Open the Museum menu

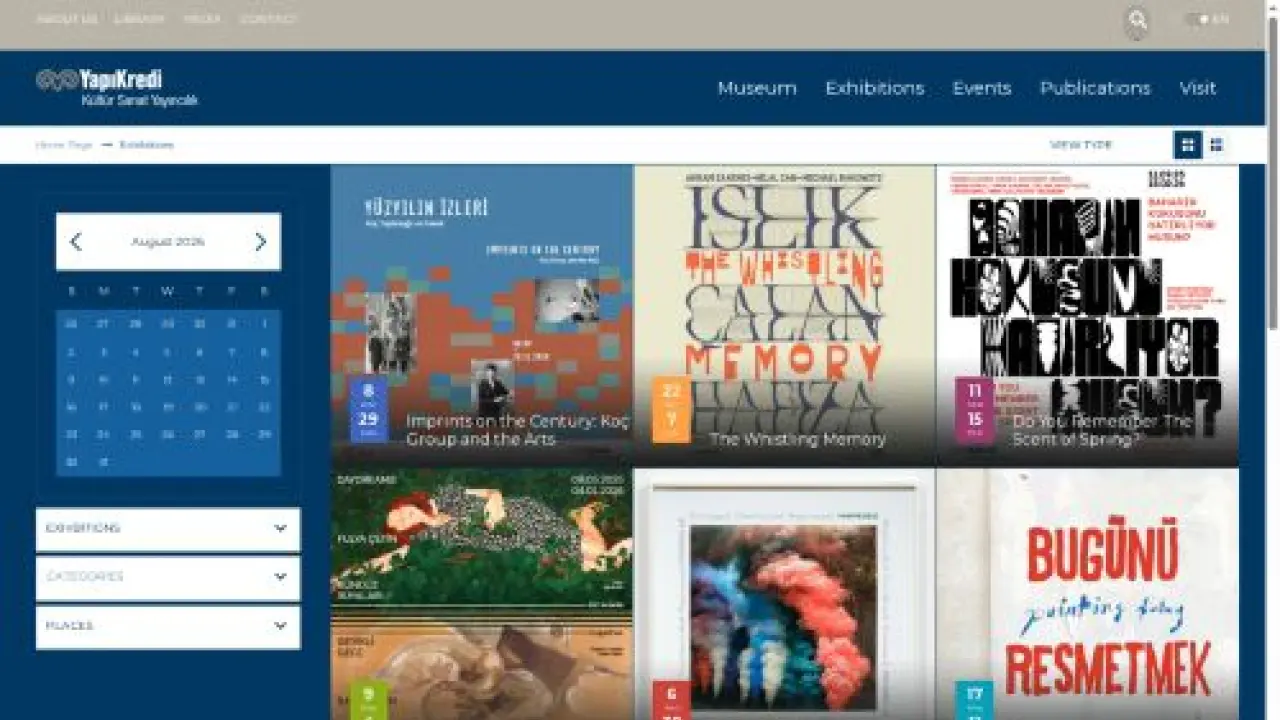[757, 88]
